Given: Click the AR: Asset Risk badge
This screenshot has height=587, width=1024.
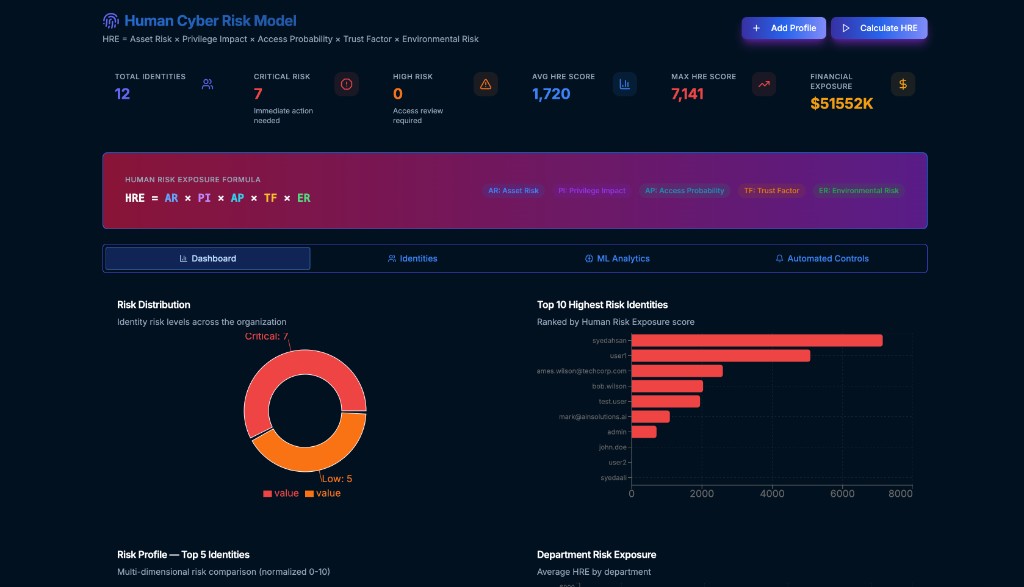Looking at the screenshot, I should [513, 191].
